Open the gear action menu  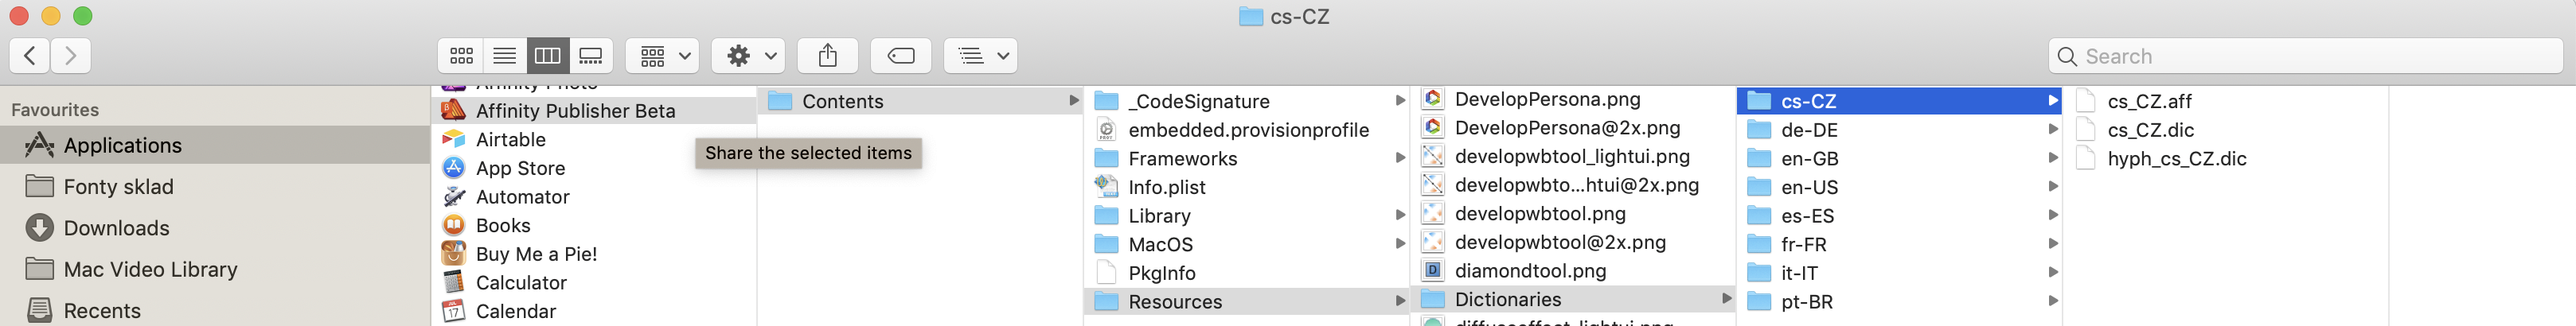tap(748, 56)
